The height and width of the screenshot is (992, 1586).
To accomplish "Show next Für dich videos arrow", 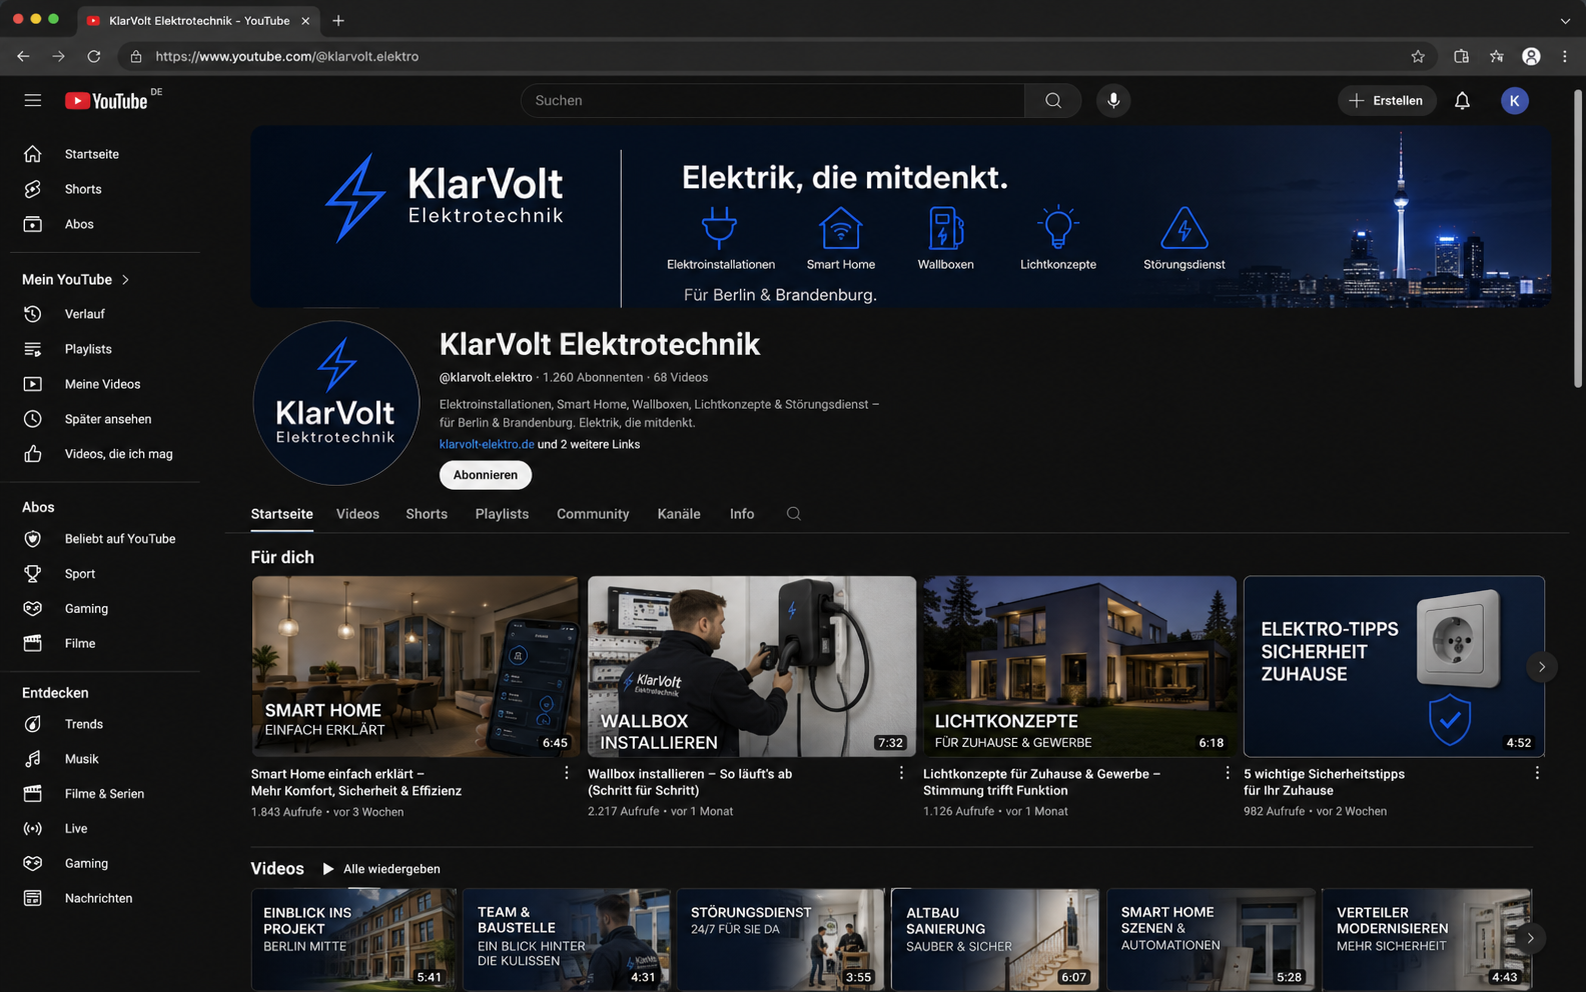I will [1542, 667].
